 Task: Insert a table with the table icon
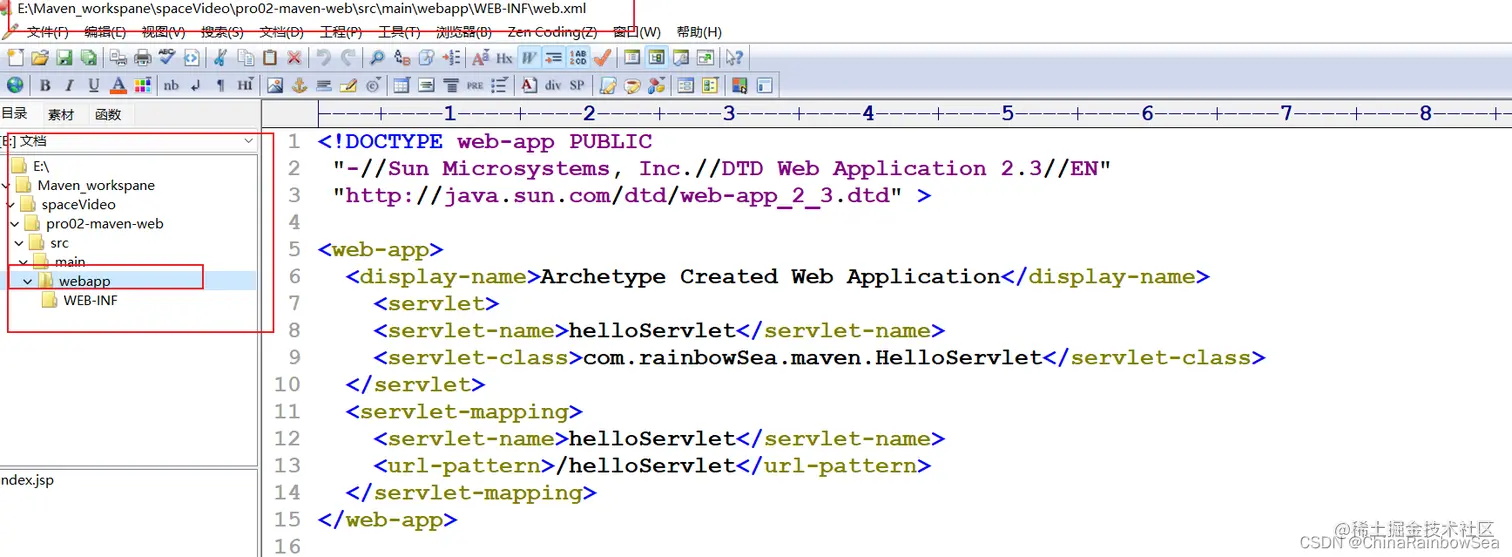[x=400, y=85]
